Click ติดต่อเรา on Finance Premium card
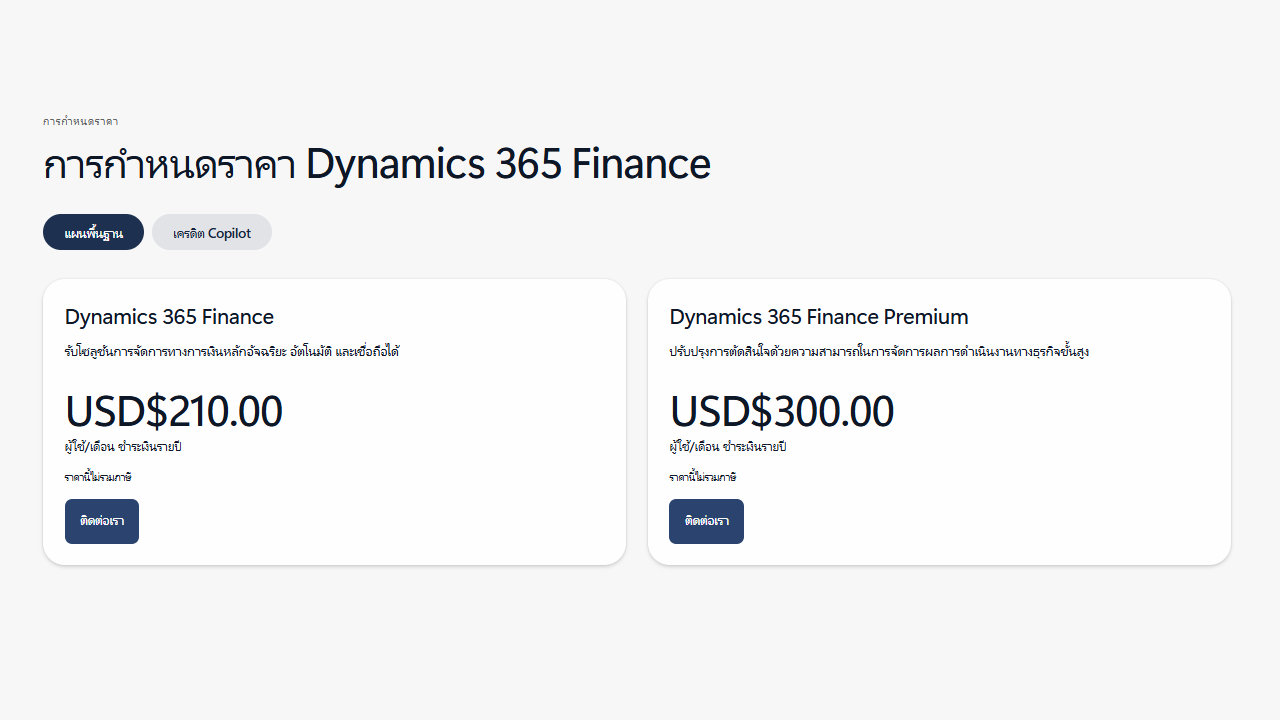This screenshot has height=720, width=1280. [706, 521]
